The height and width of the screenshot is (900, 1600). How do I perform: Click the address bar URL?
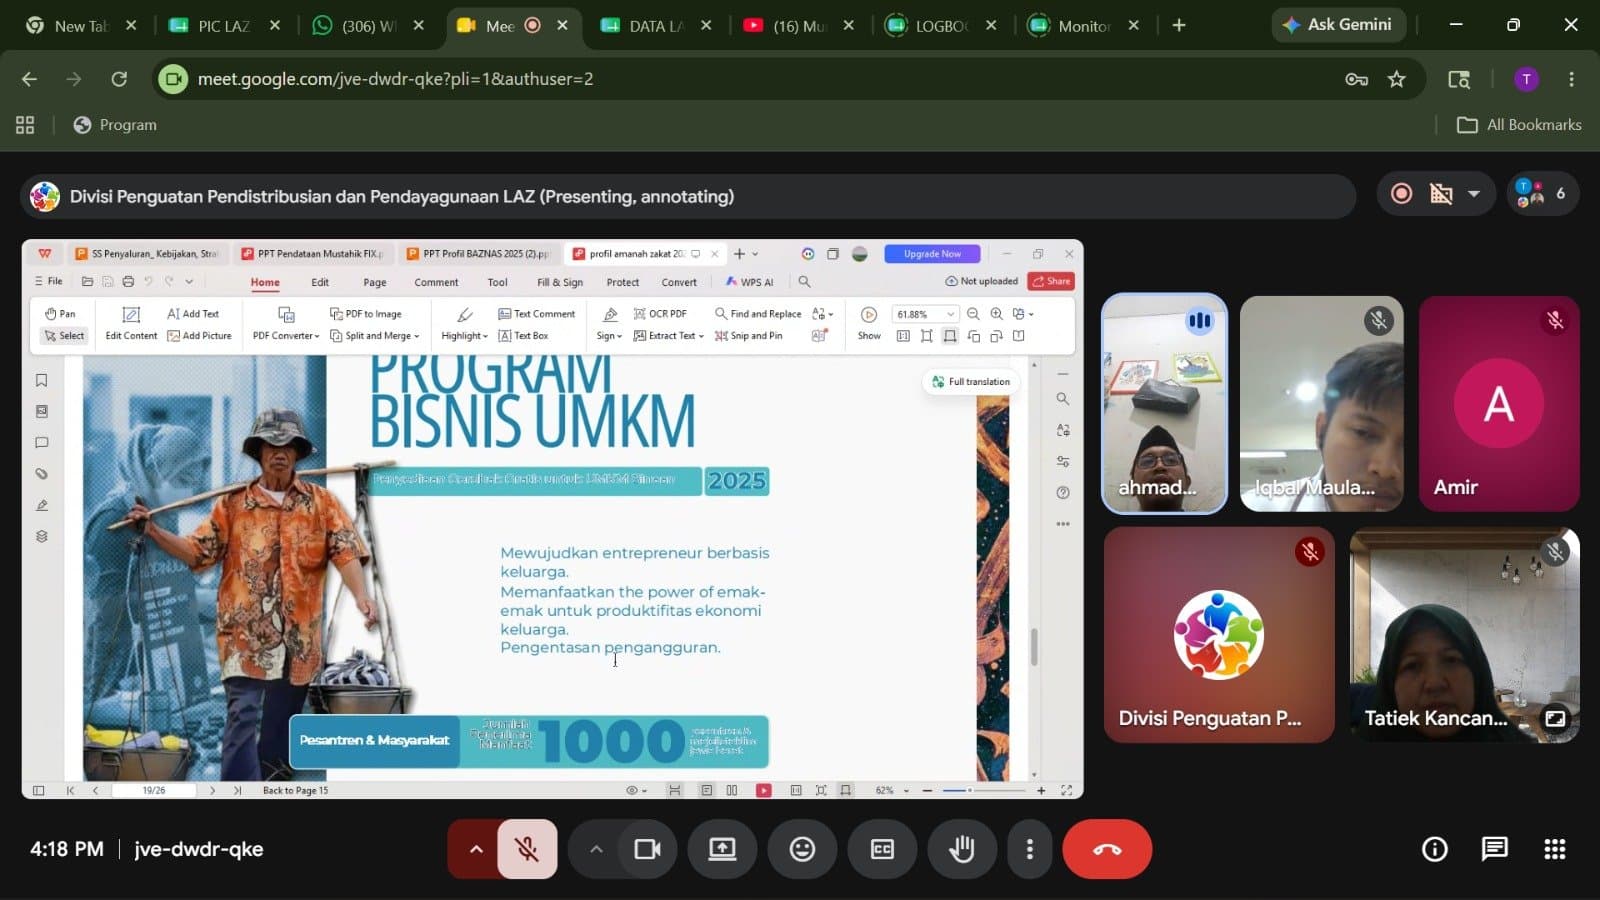(395, 79)
